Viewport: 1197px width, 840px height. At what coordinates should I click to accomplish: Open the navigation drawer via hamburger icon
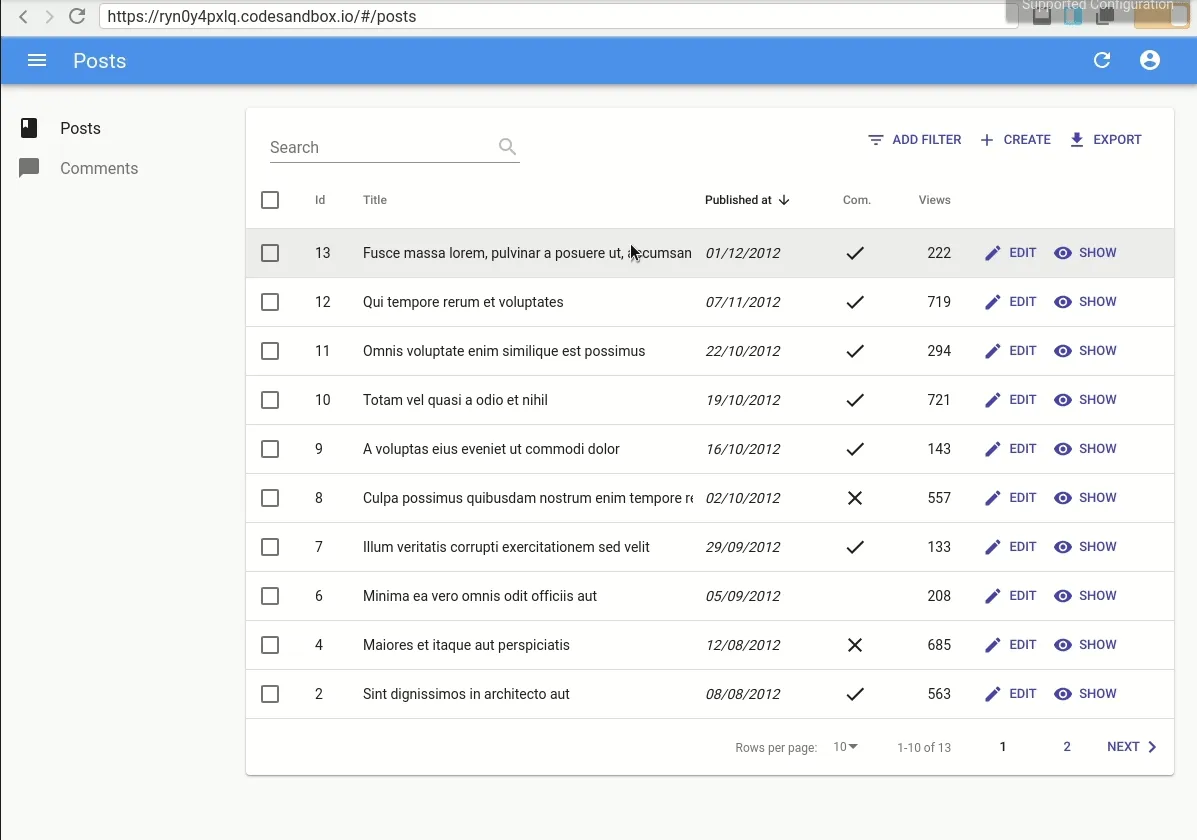click(37, 60)
